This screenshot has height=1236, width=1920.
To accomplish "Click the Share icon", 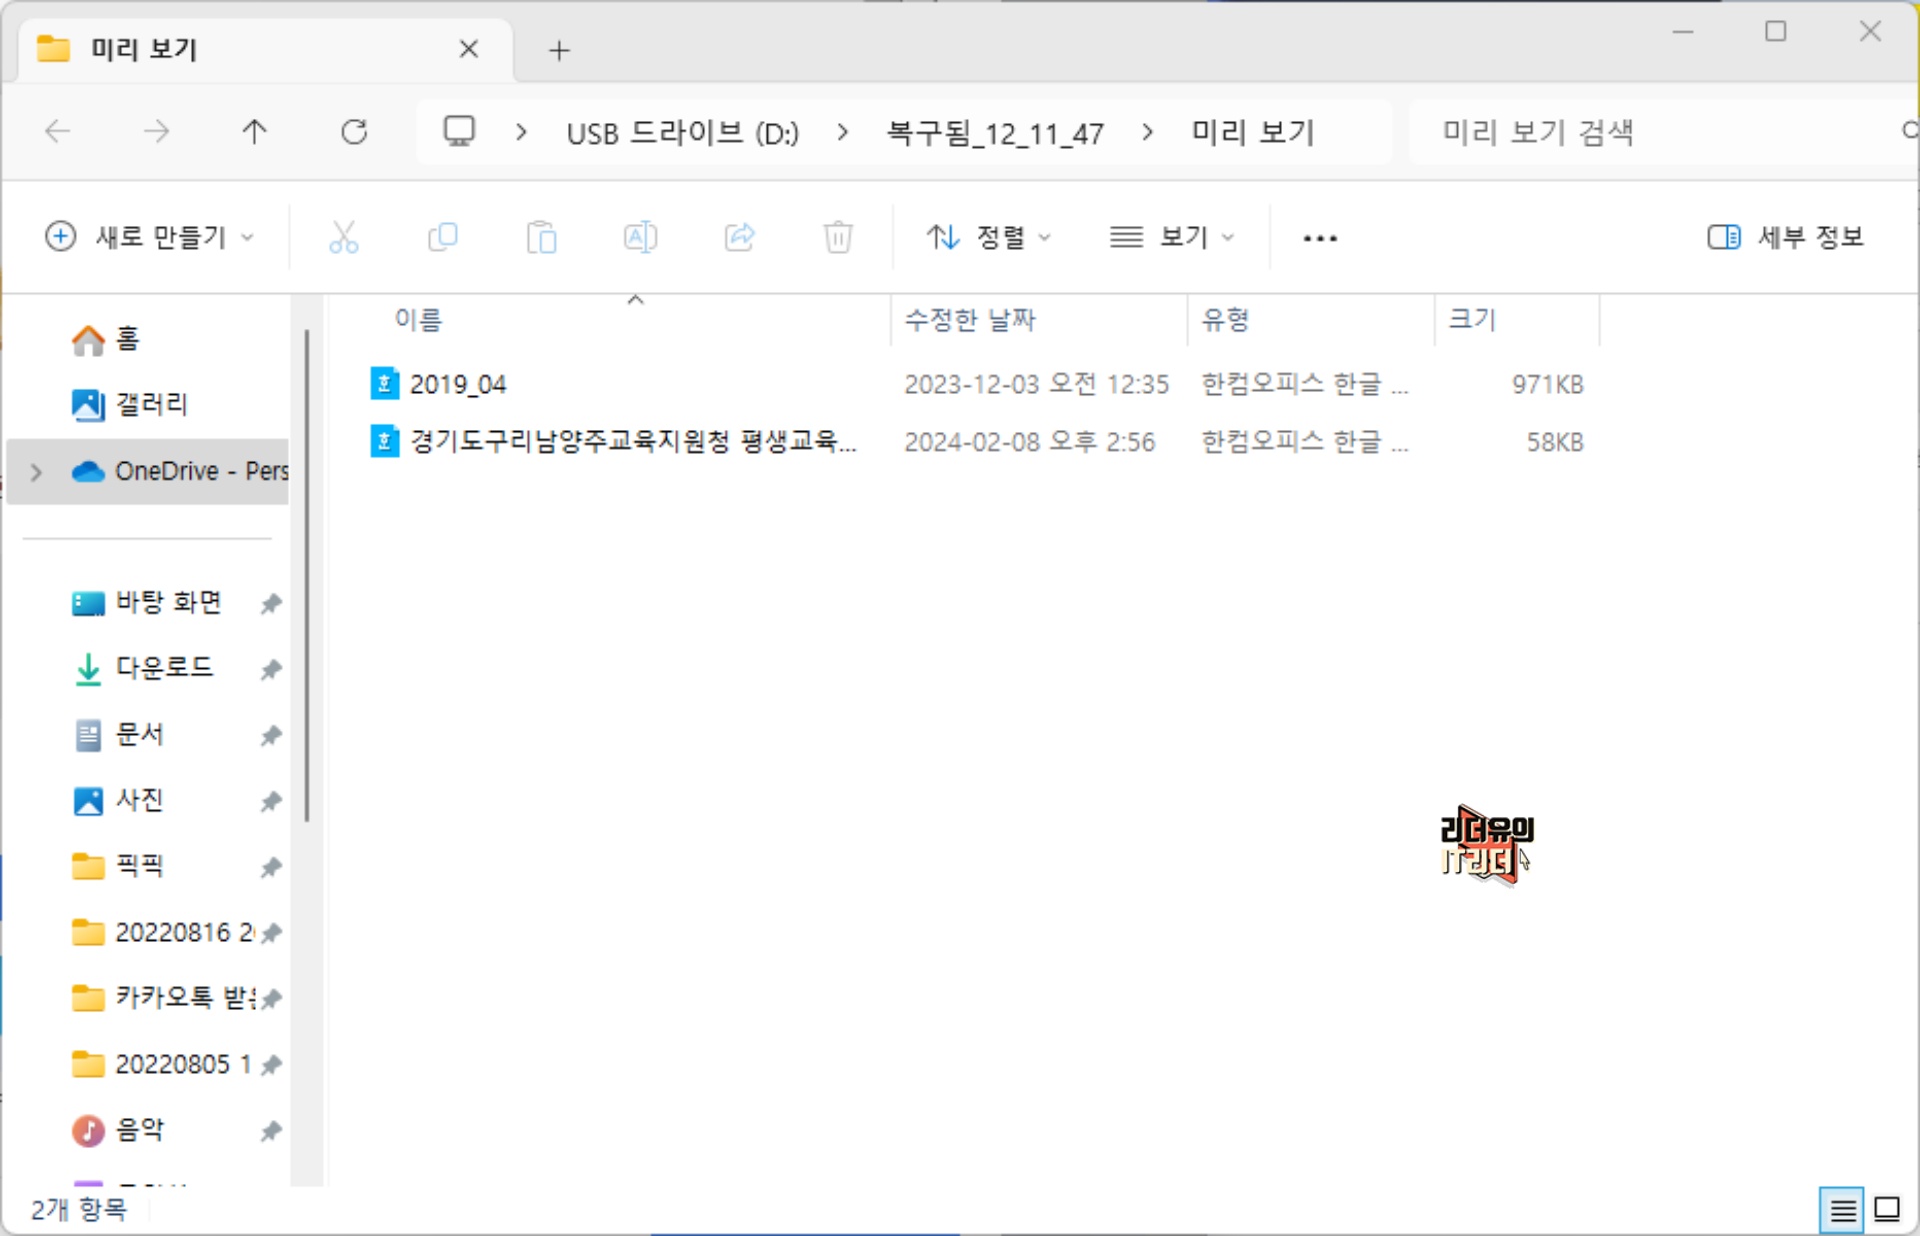I will (739, 238).
